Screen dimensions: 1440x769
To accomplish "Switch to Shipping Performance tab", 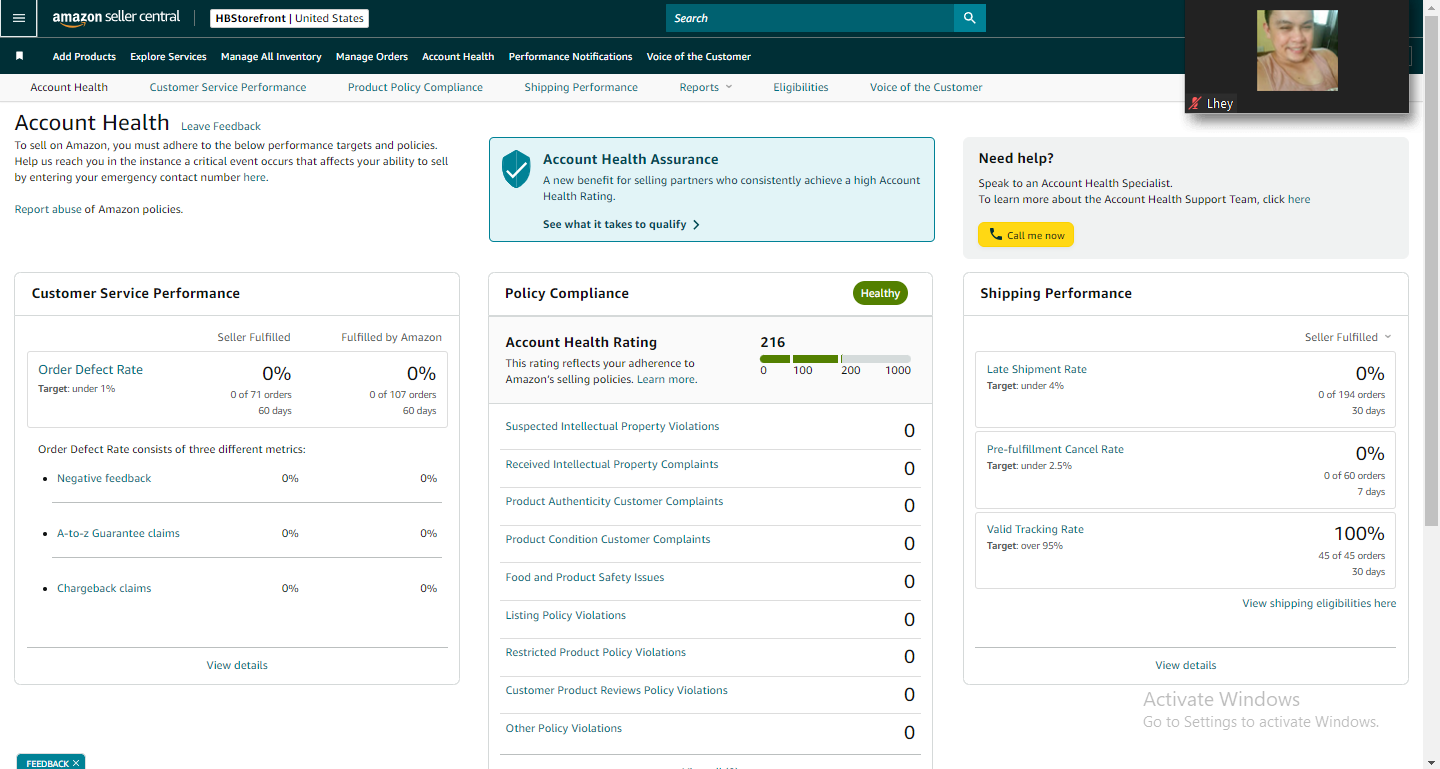I will [581, 87].
